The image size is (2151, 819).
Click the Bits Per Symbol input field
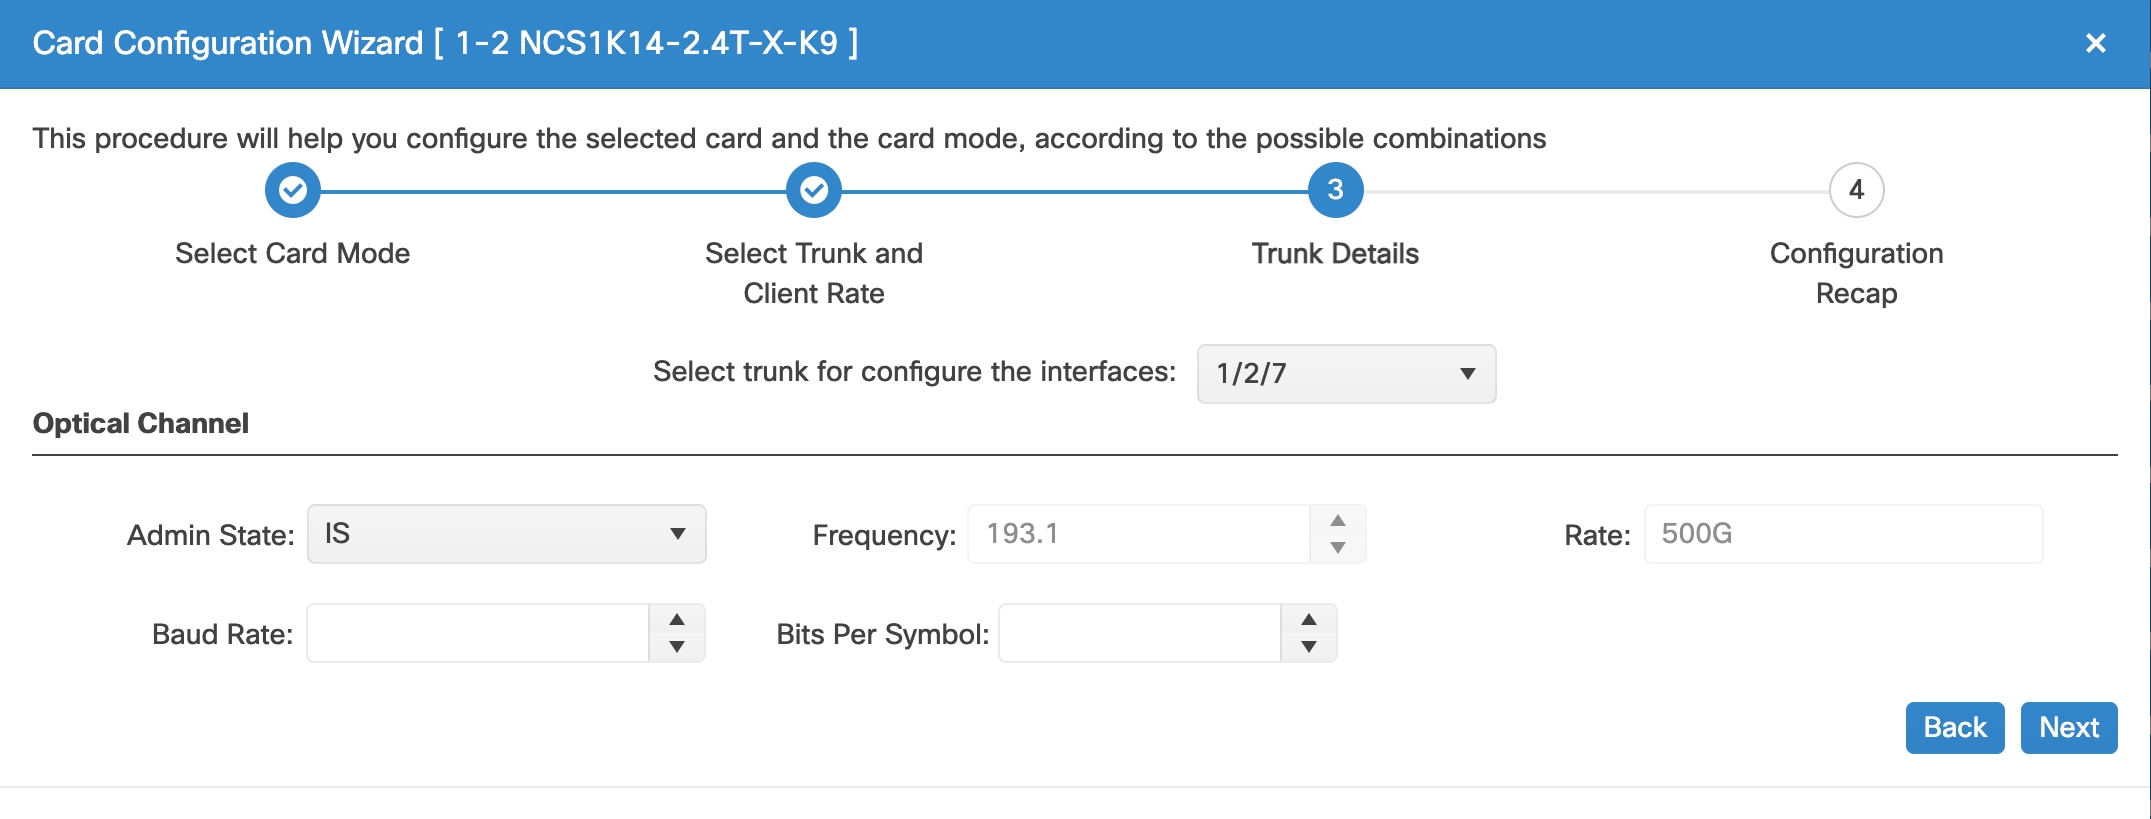1140,633
